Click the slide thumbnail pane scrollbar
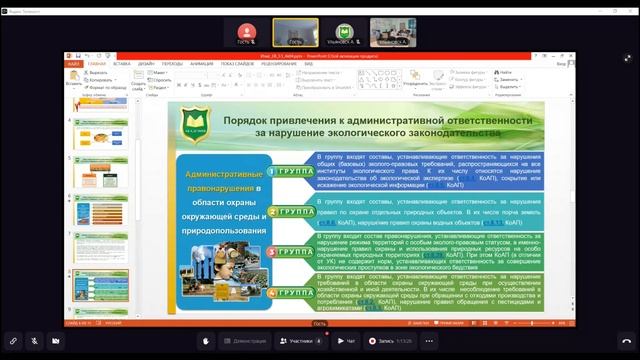Screen dimensions: 640x360 tap(138, 180)
